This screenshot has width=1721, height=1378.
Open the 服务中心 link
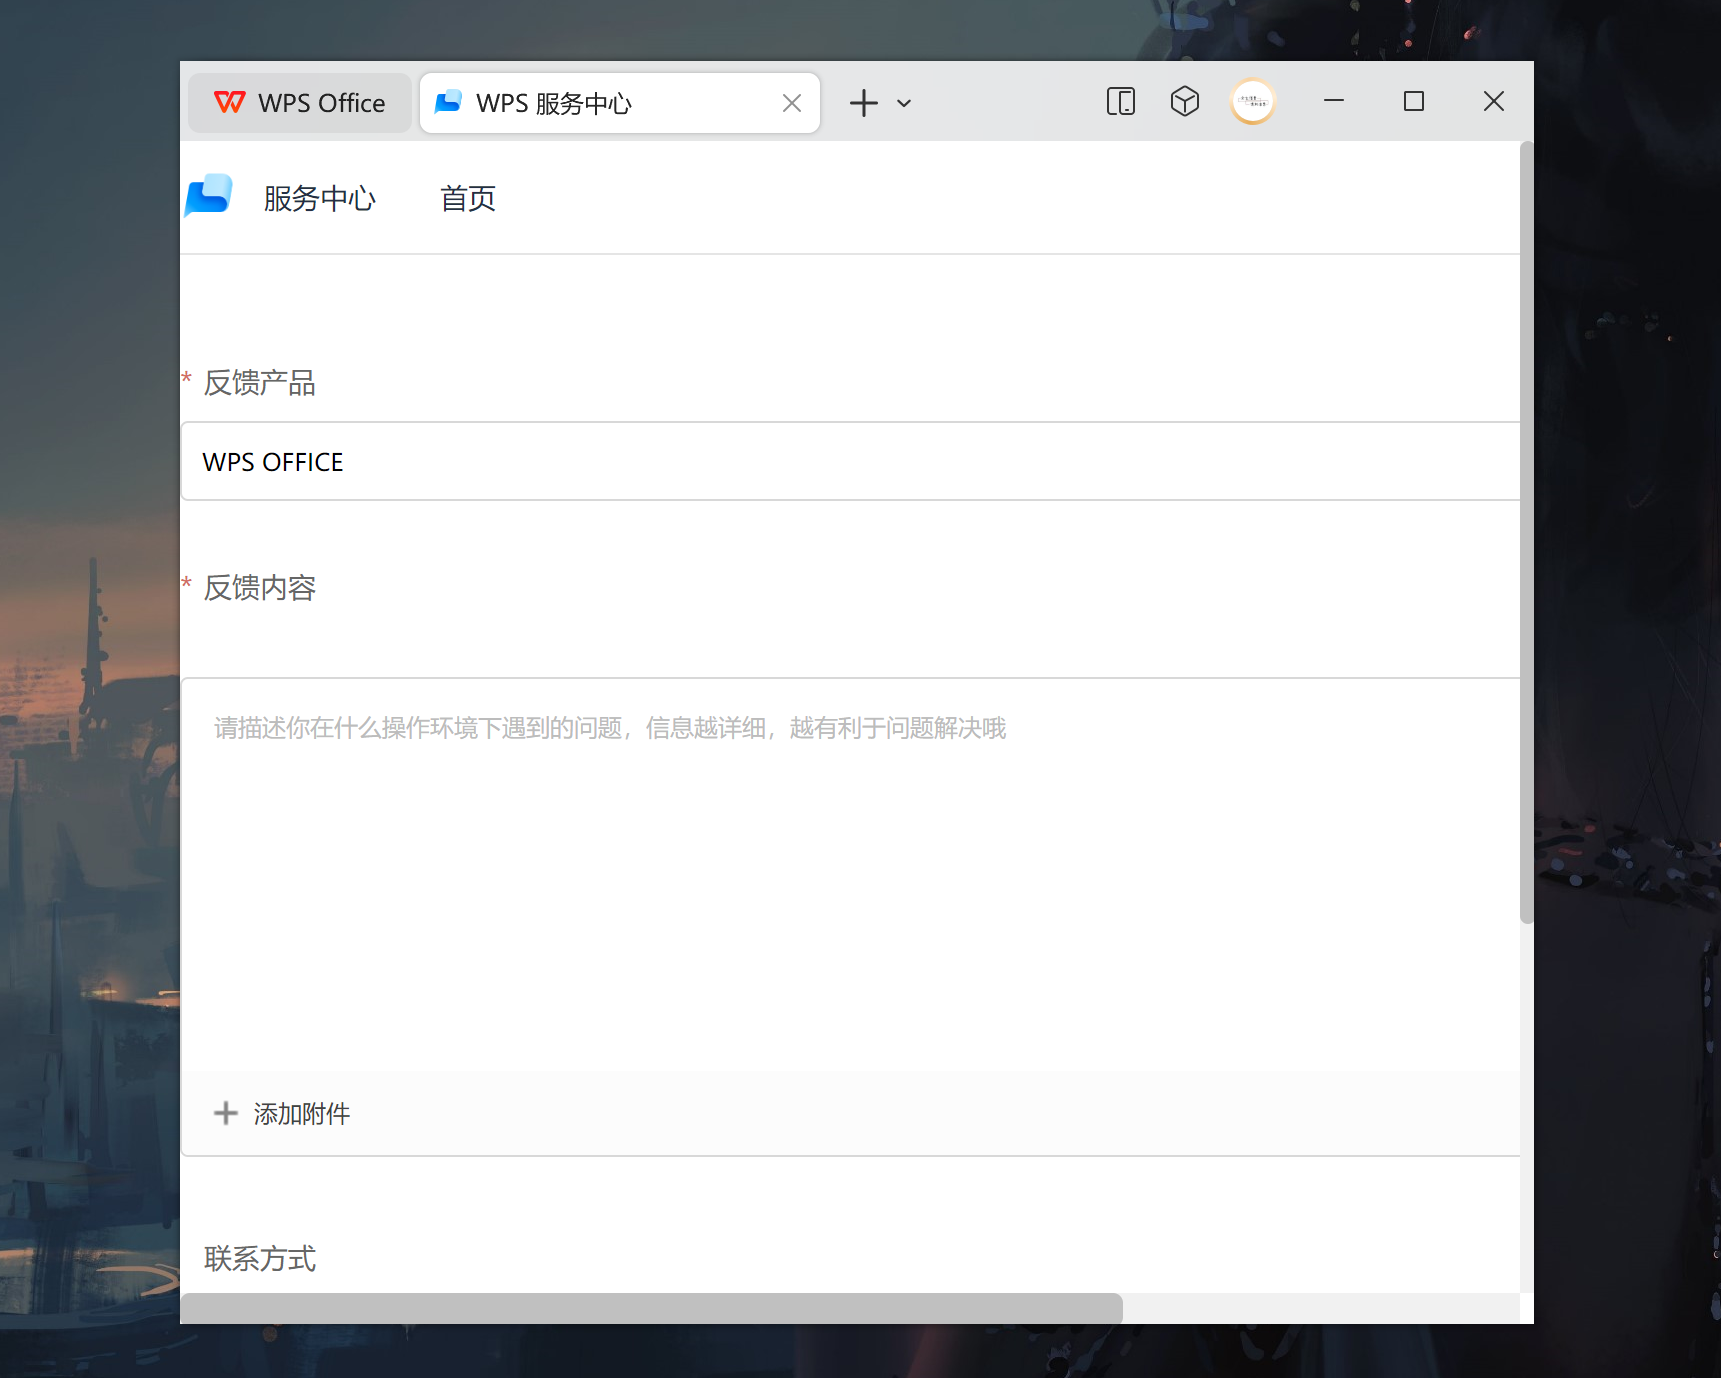click(x=320, y=198)
